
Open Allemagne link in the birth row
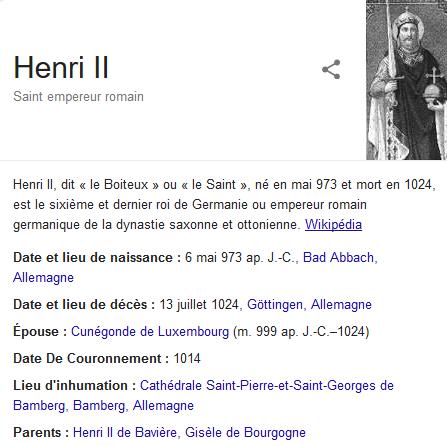pyautogui.click(x=43, y=278)
